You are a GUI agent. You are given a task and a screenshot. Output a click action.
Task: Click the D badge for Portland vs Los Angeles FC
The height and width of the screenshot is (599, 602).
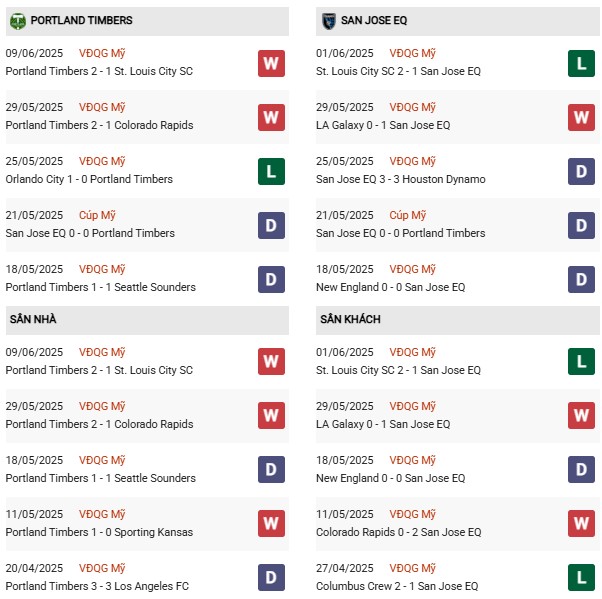pyautogui.click(x=271, y=577)
